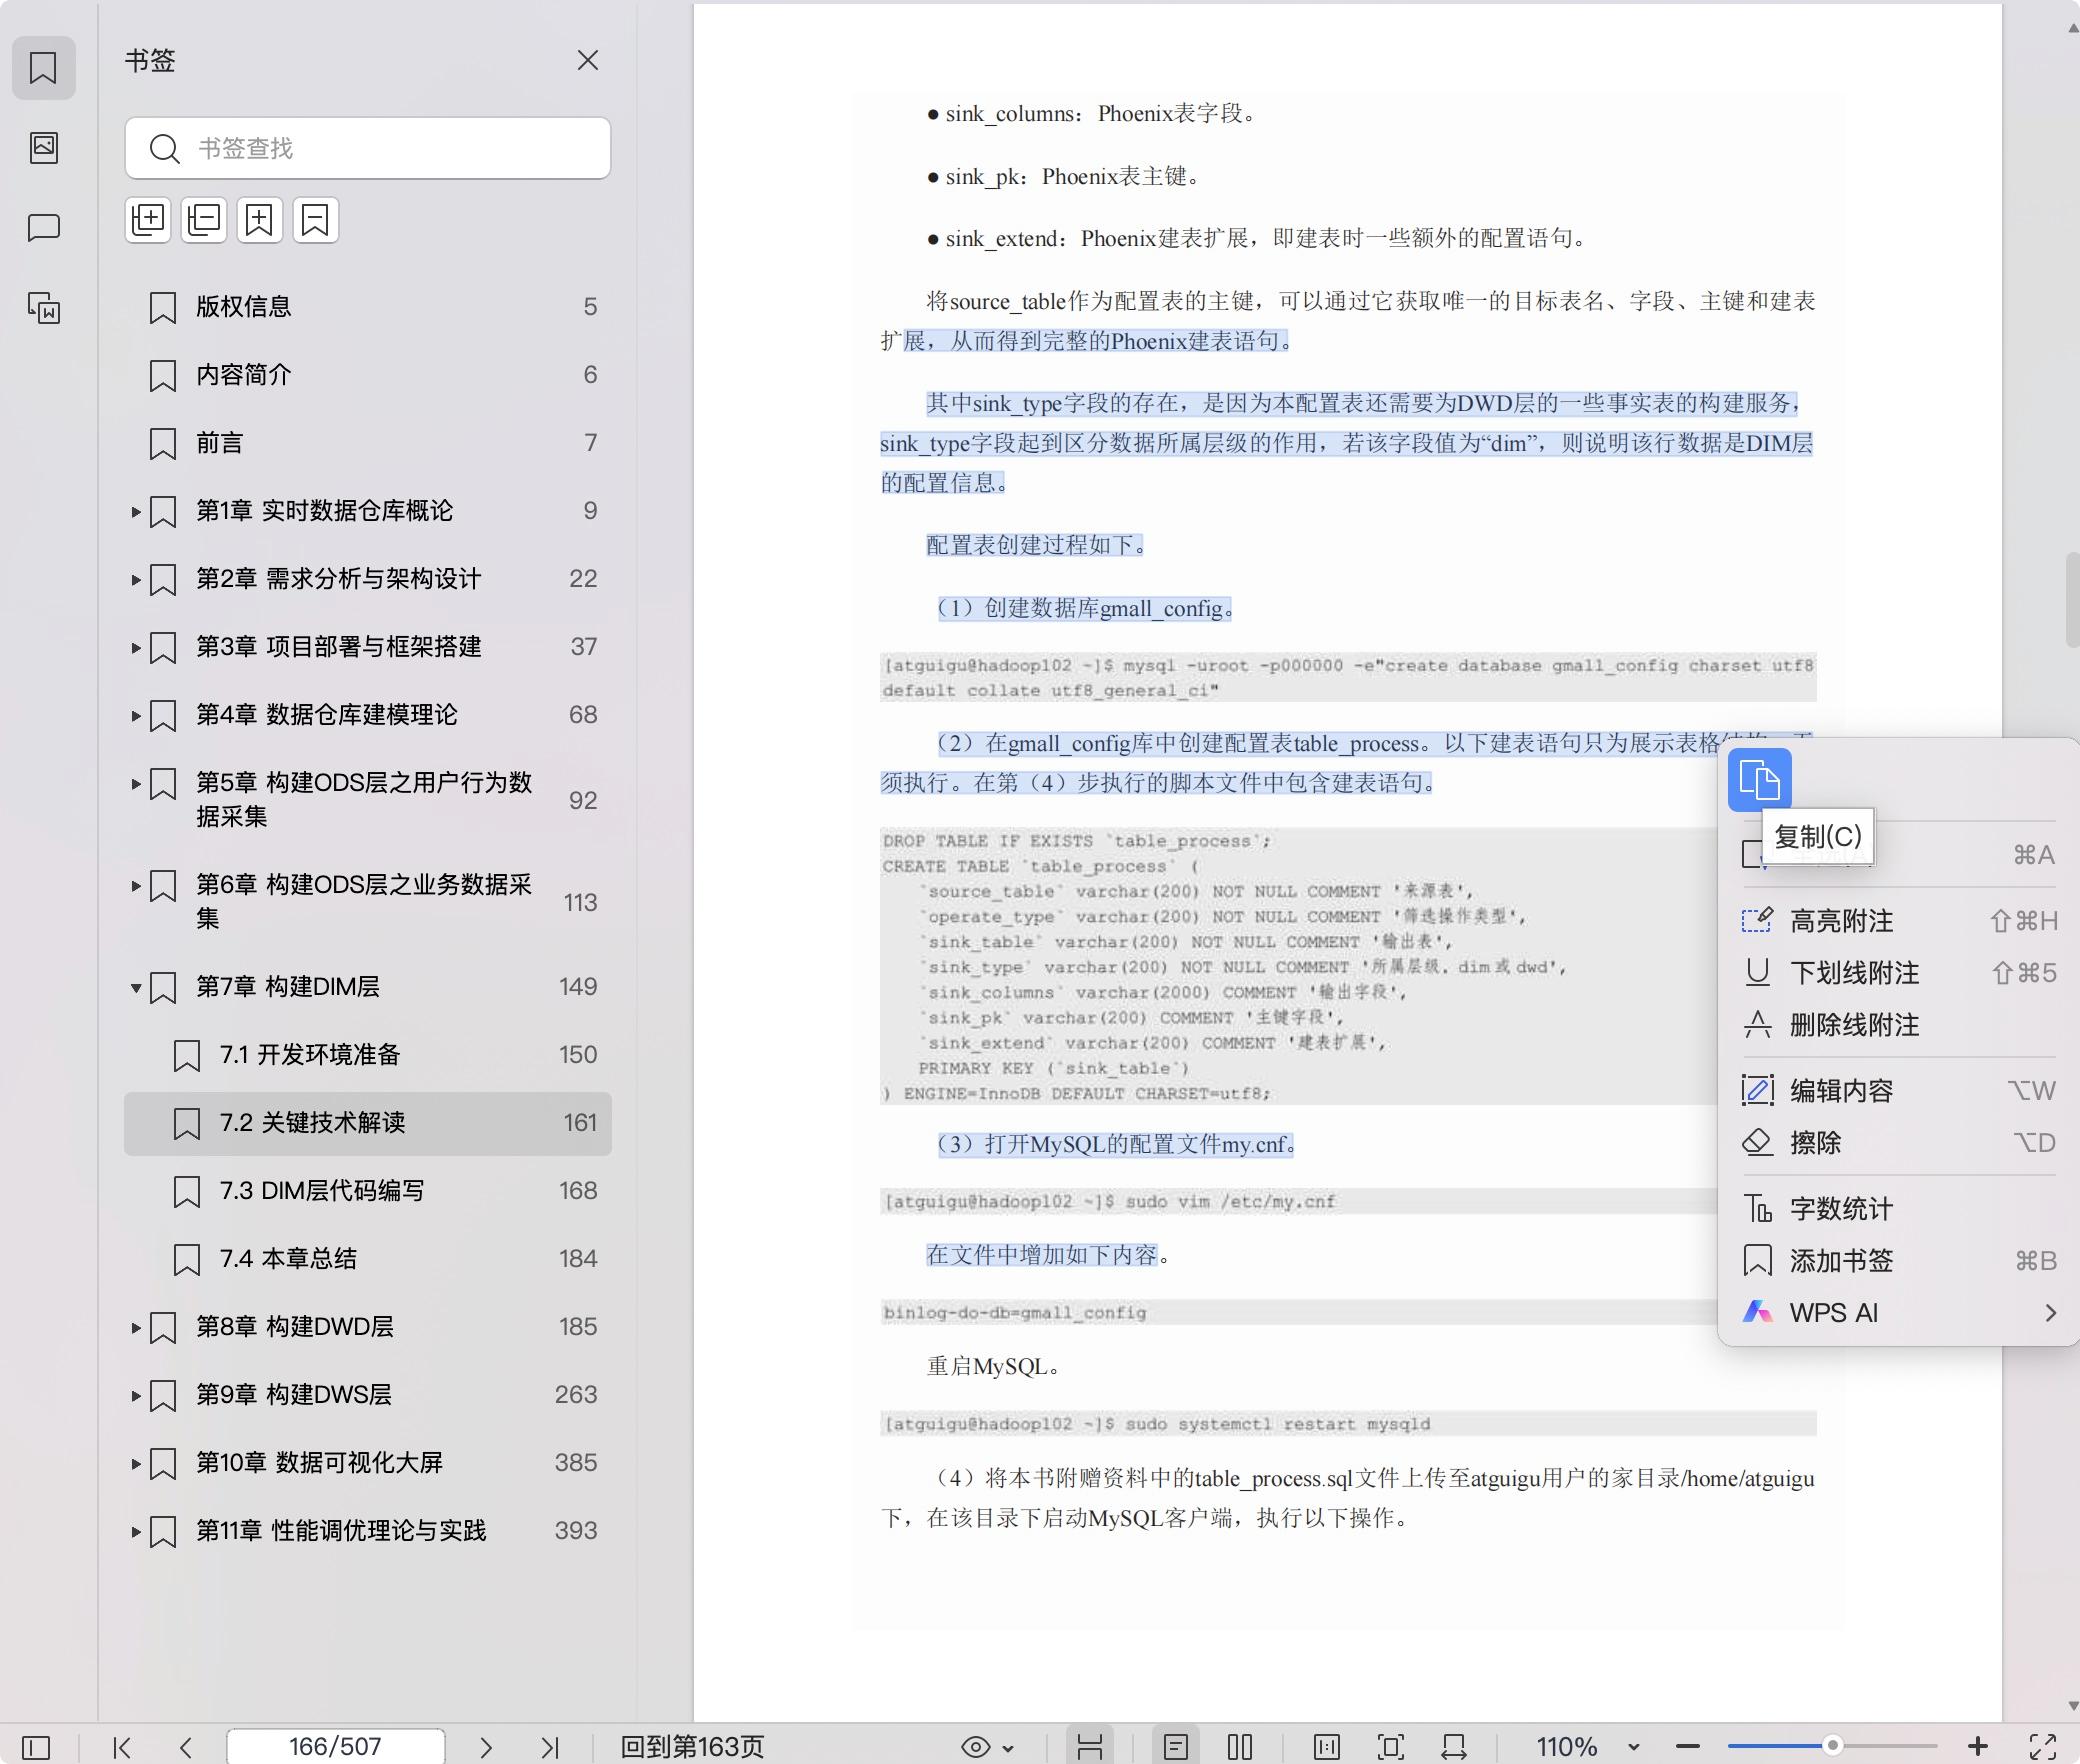
Task: Switch to two-page view mode
Action: [1240, 1746]
